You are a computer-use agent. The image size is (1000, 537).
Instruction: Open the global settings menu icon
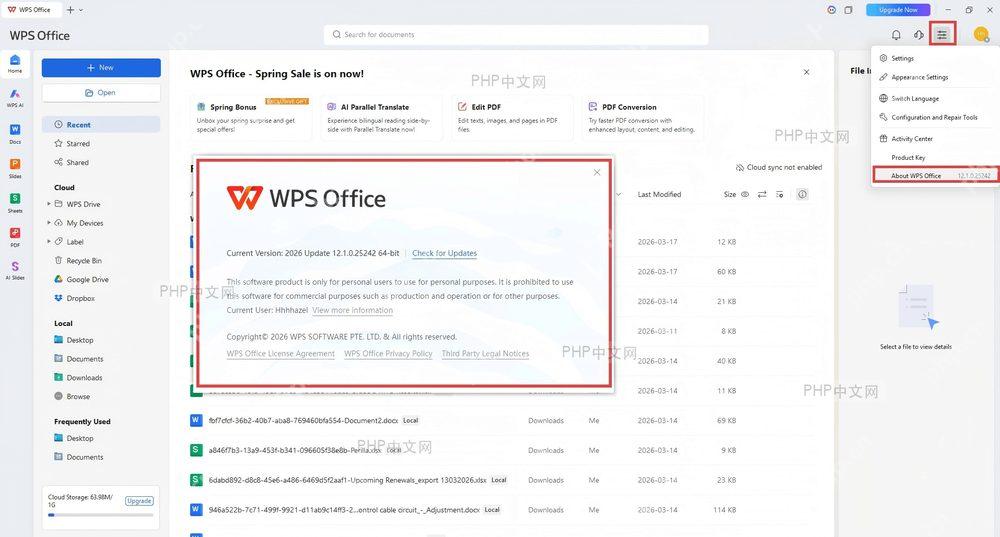click(x=942, y=34)
